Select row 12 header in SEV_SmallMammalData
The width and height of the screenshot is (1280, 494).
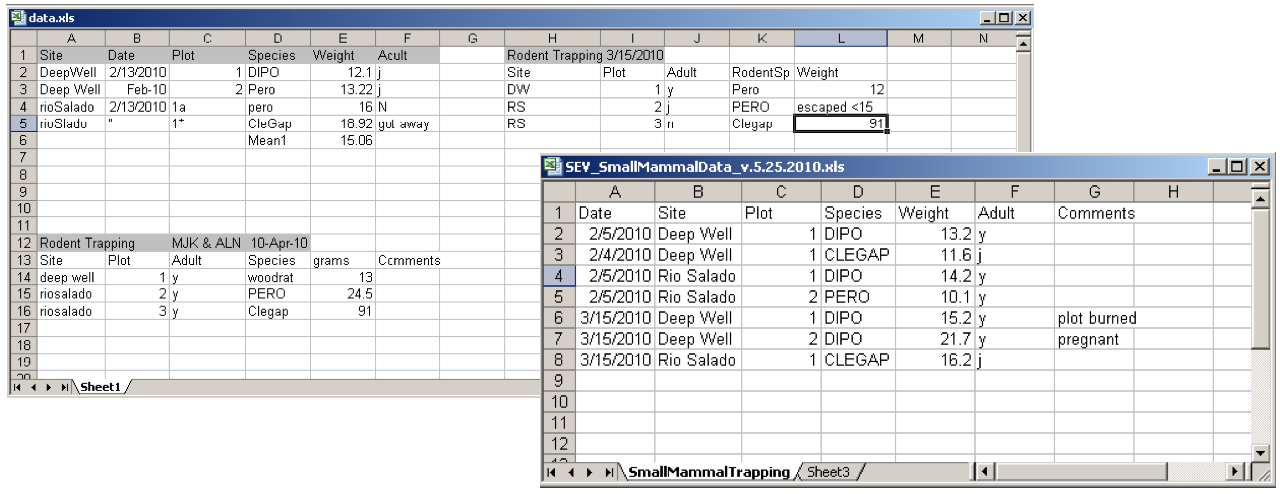click(559, 443)
